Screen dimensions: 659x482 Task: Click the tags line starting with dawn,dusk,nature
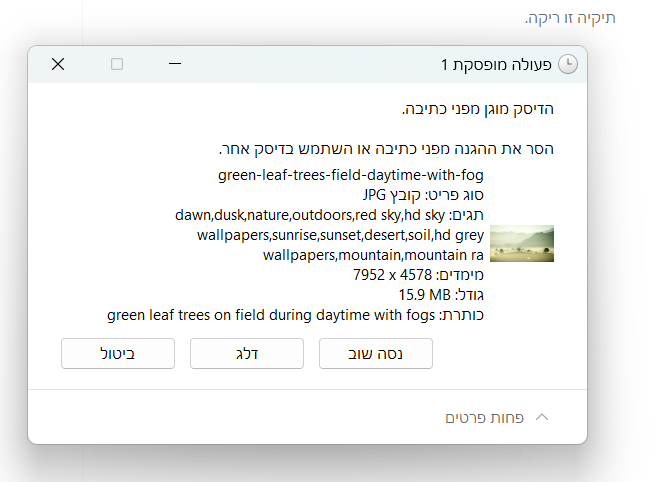(329, 215)
